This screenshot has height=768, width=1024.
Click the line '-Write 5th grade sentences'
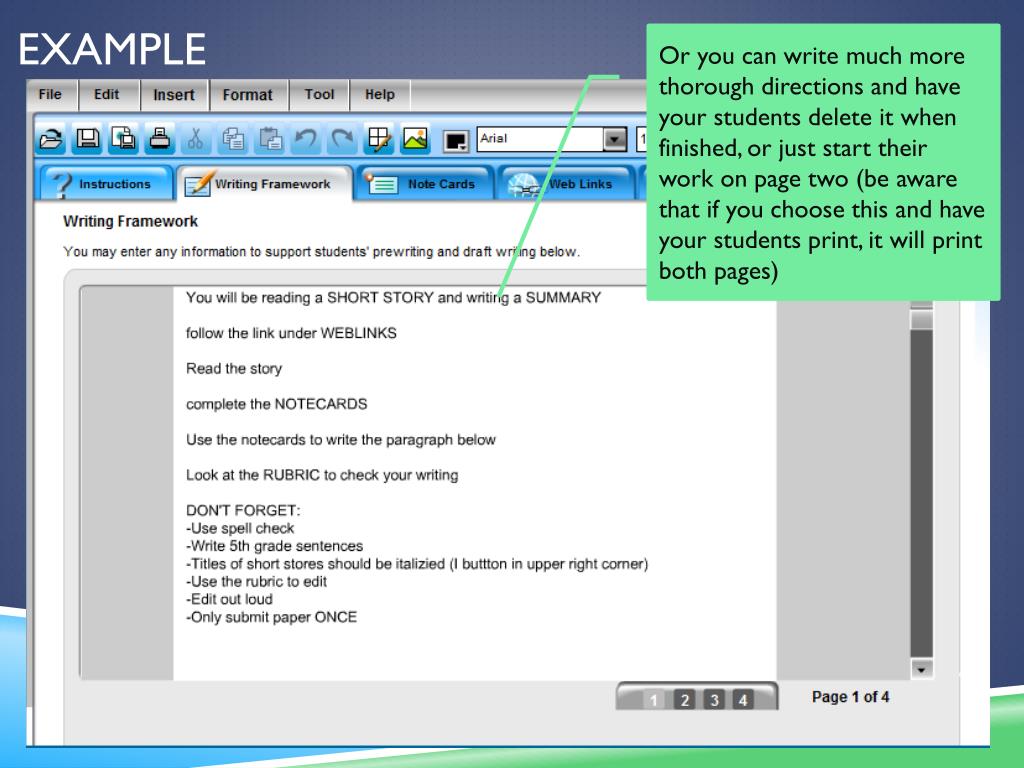click(x=274, y=546)
